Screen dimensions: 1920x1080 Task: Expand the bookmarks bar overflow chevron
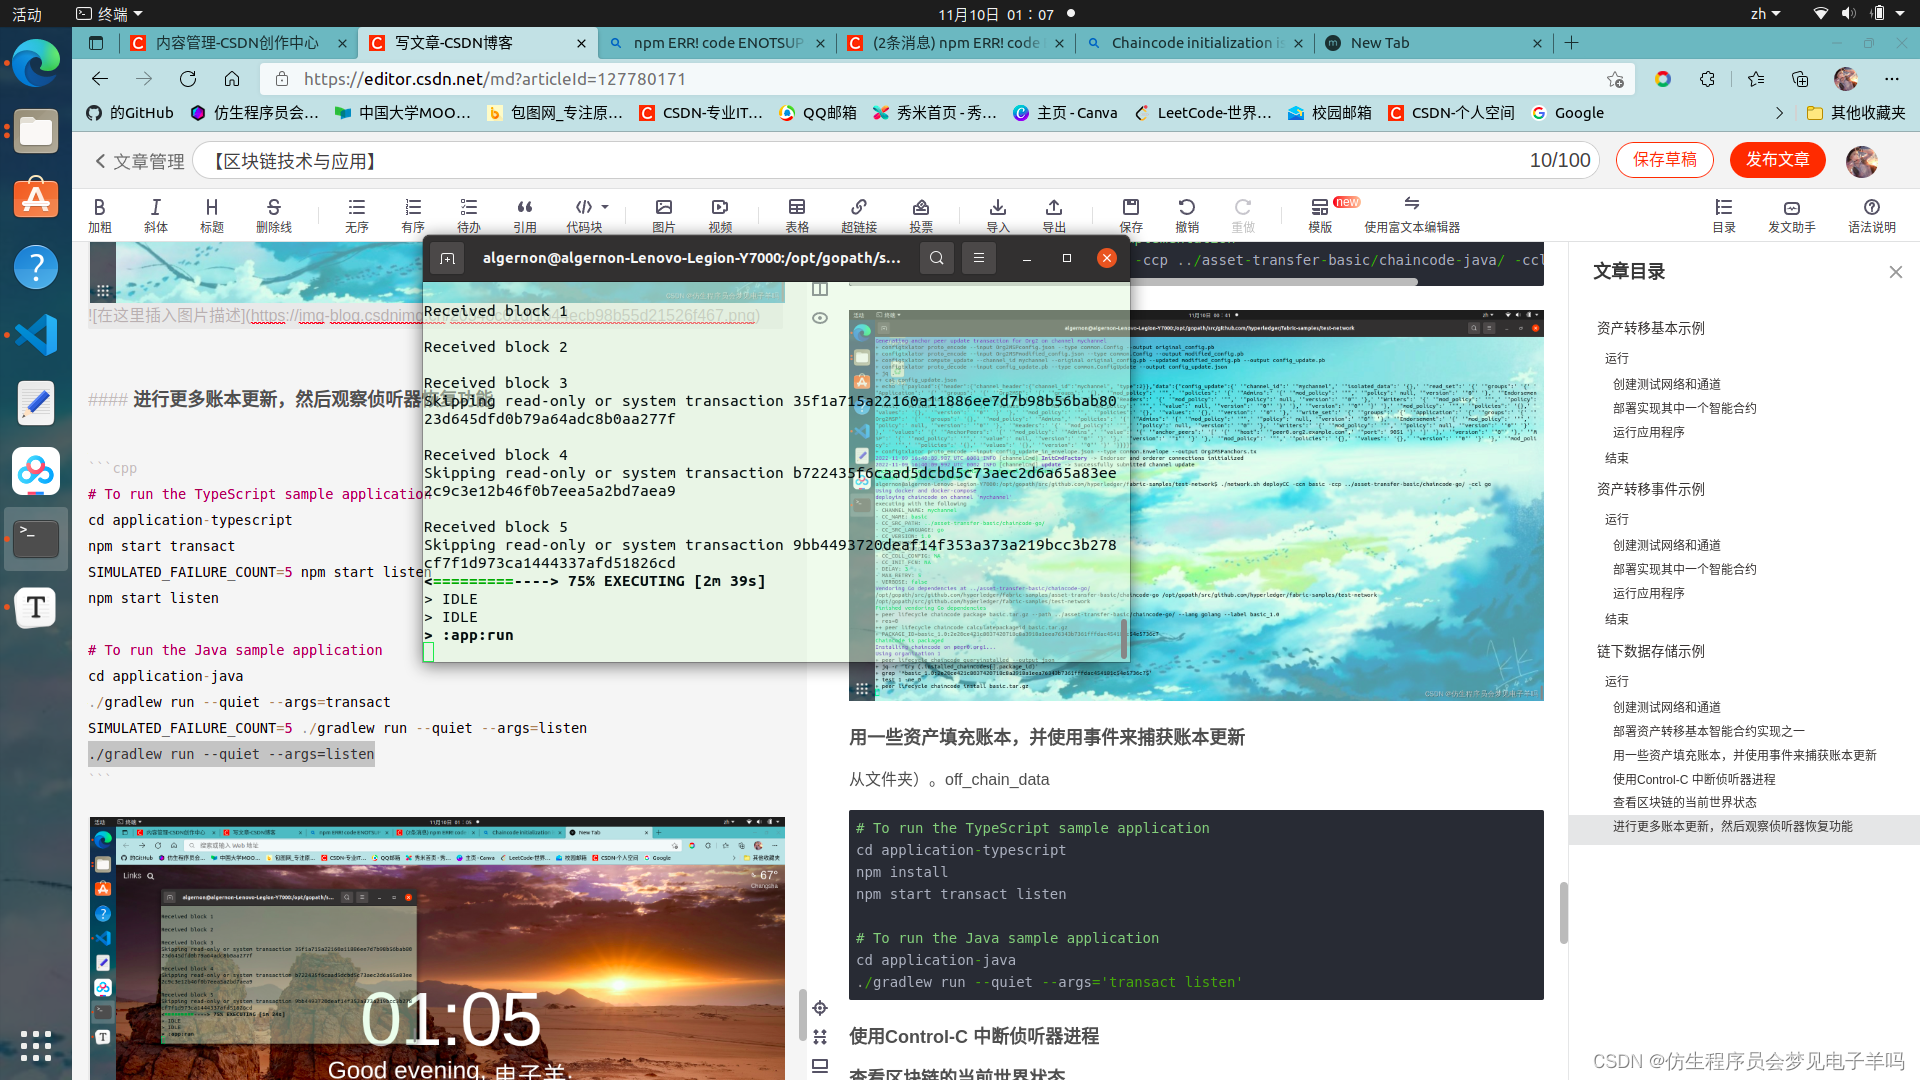coord(1779,113)
